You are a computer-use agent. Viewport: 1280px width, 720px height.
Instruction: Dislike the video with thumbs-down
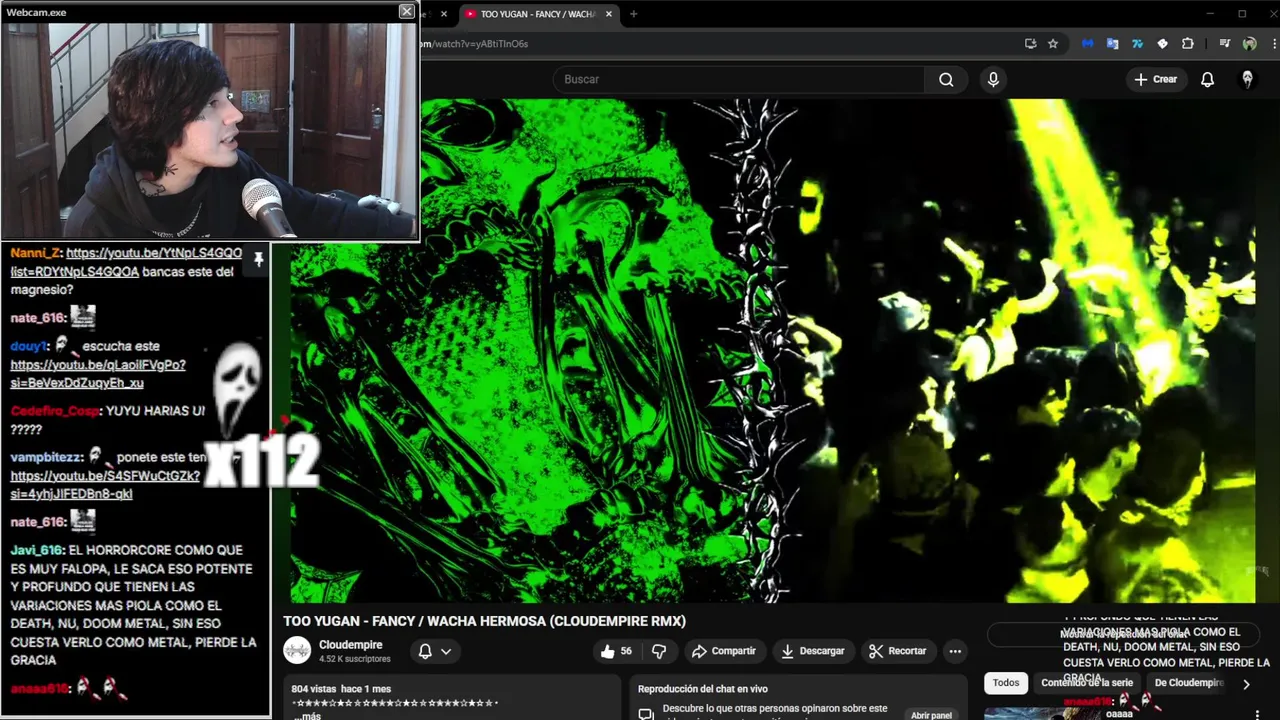click(x=659, y=651)
